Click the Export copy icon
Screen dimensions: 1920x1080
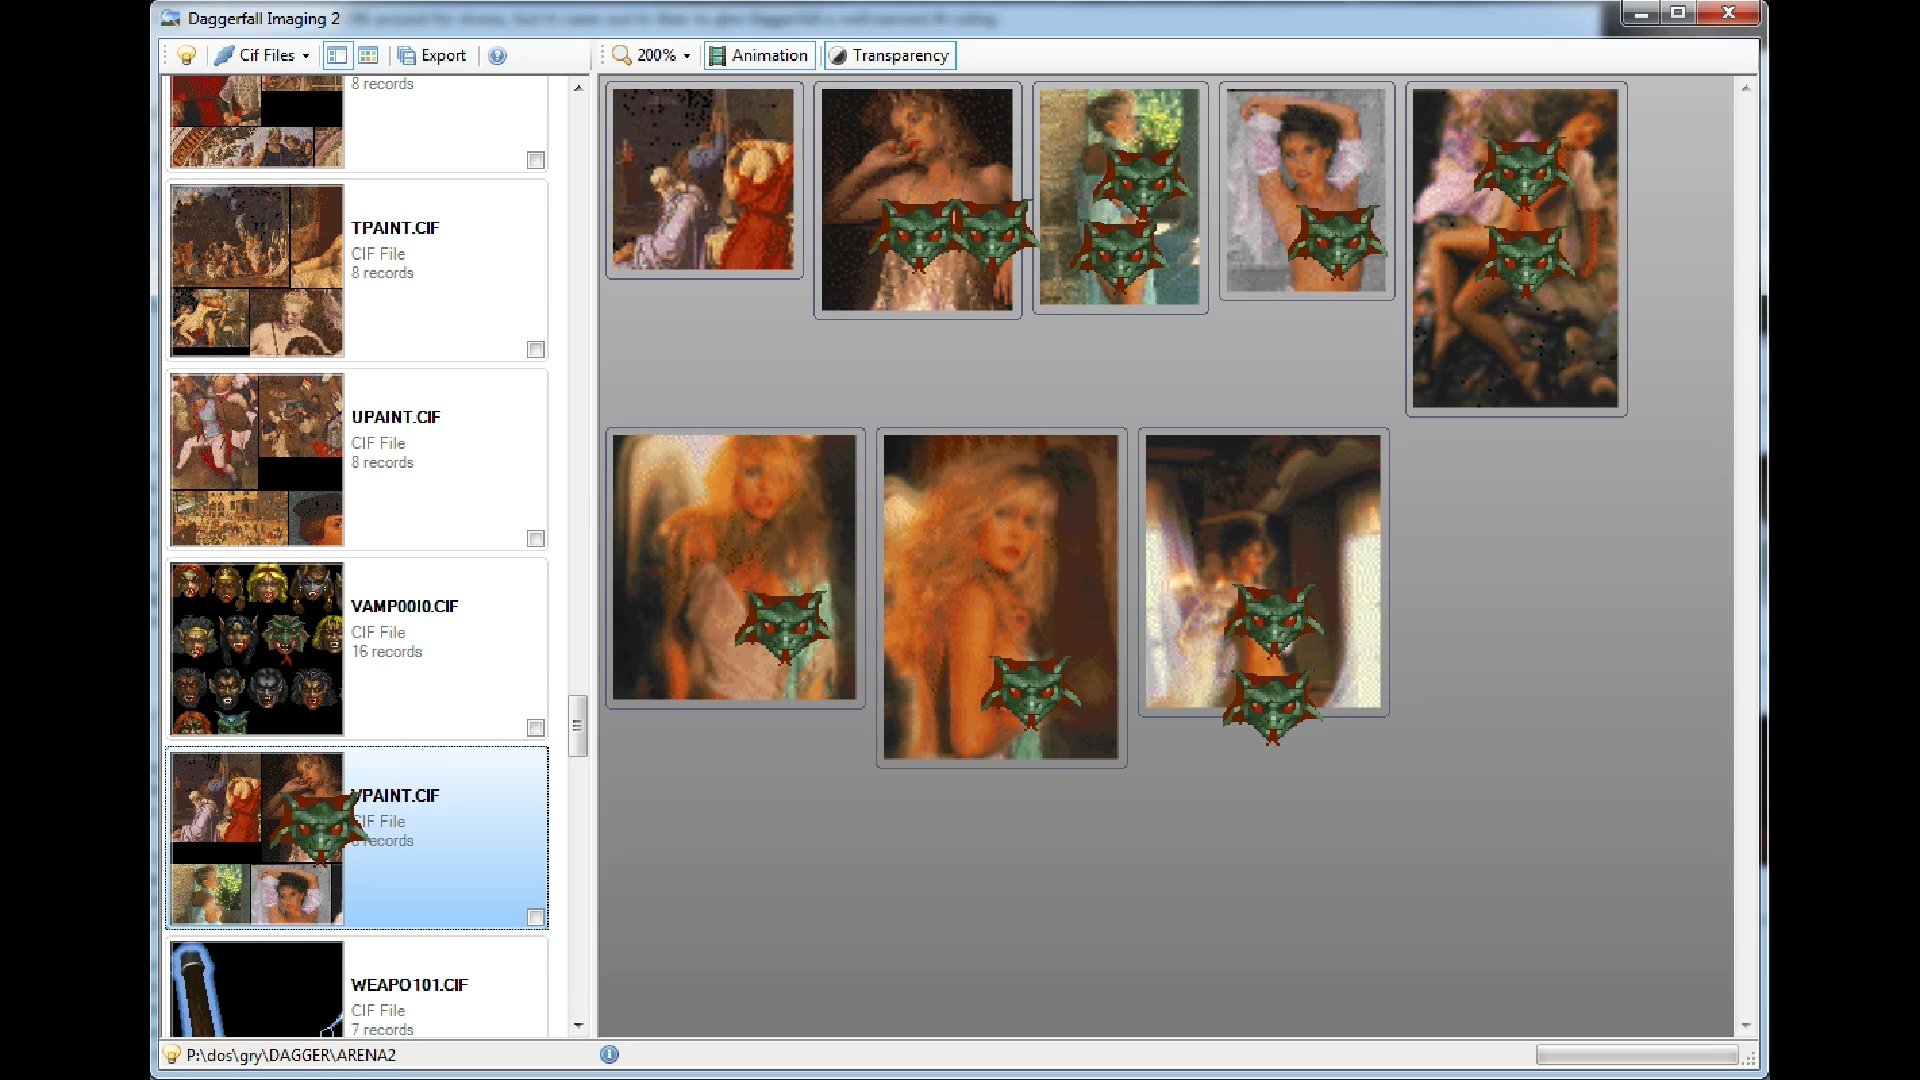tap(406, 56)
